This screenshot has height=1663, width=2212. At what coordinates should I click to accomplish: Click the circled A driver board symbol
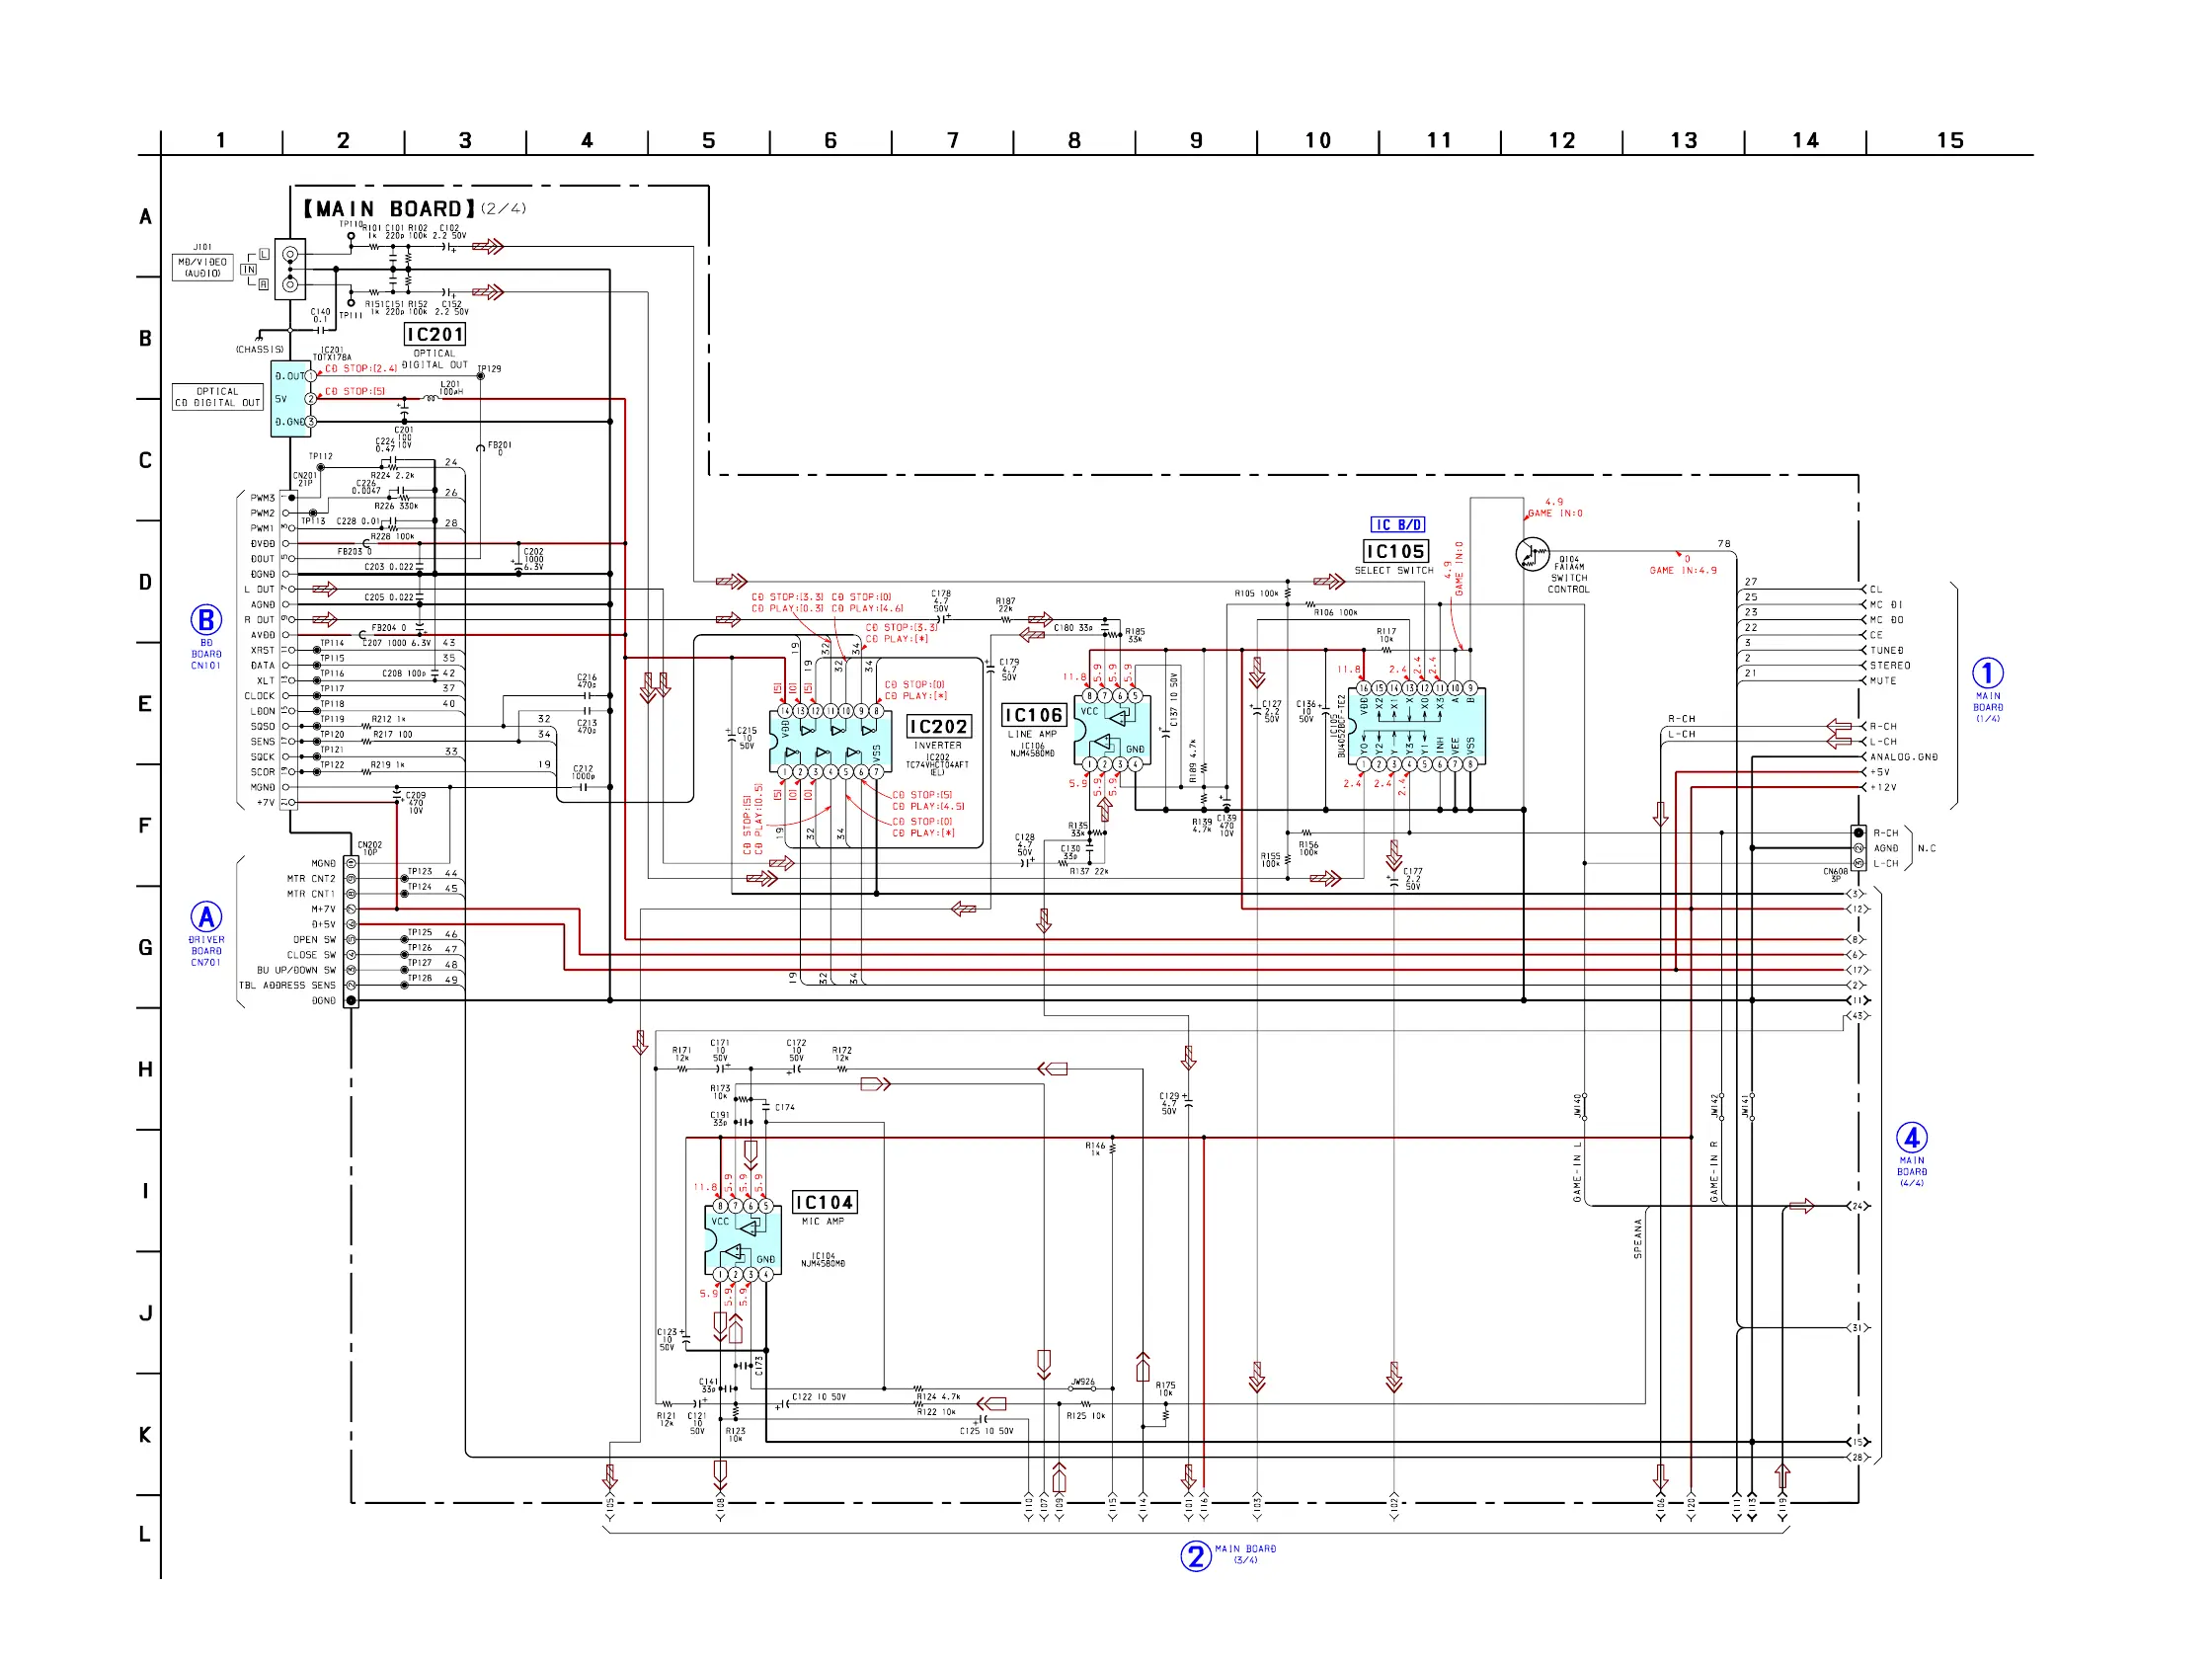point(206,917)
